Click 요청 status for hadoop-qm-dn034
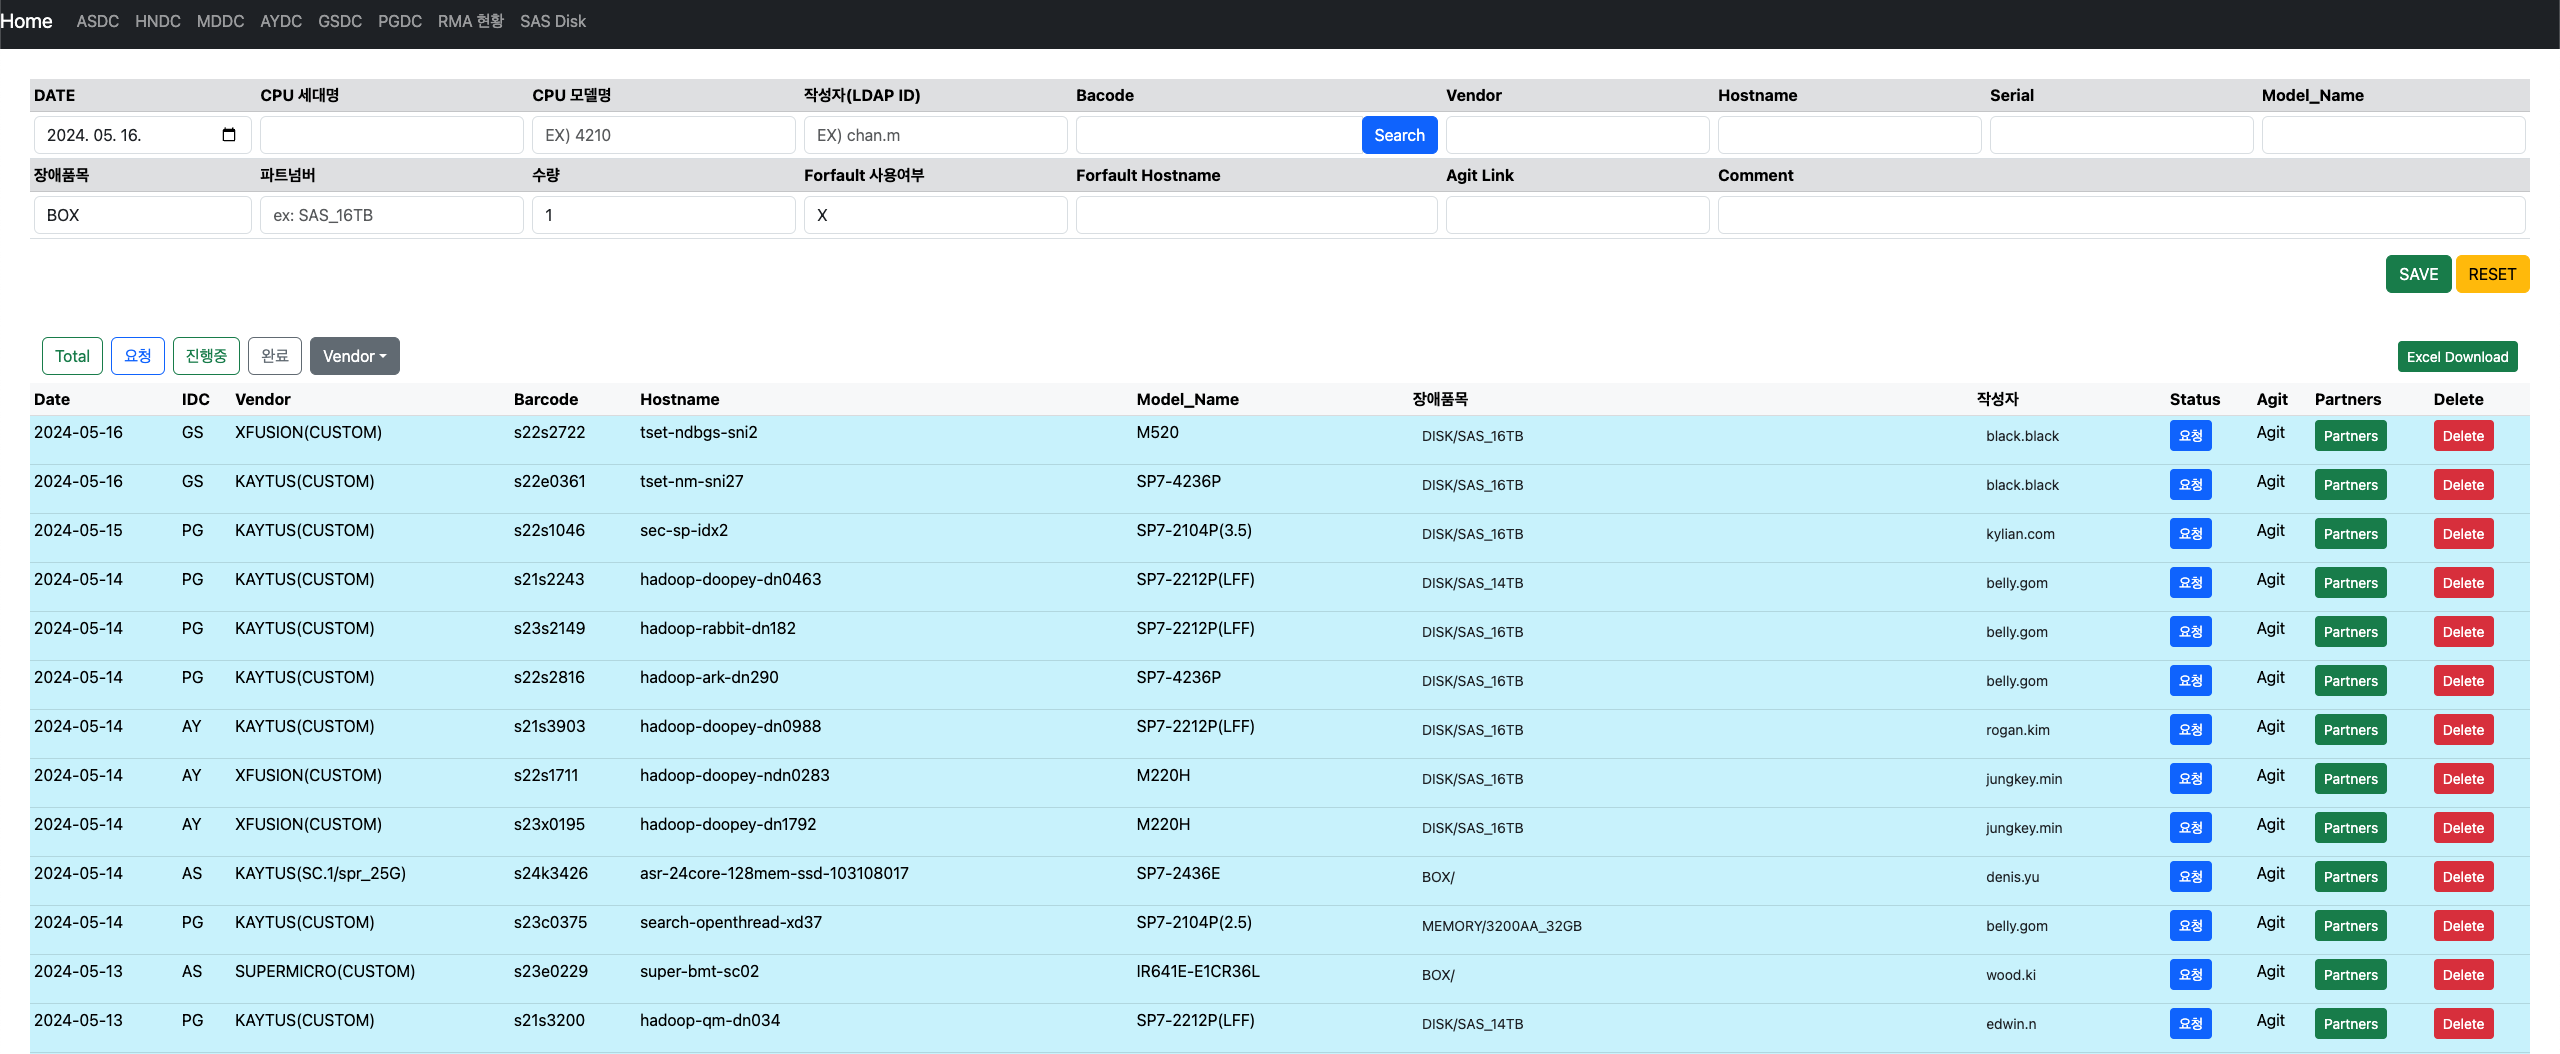Viewport: 2560px width, 1054px height. 2190,1024
